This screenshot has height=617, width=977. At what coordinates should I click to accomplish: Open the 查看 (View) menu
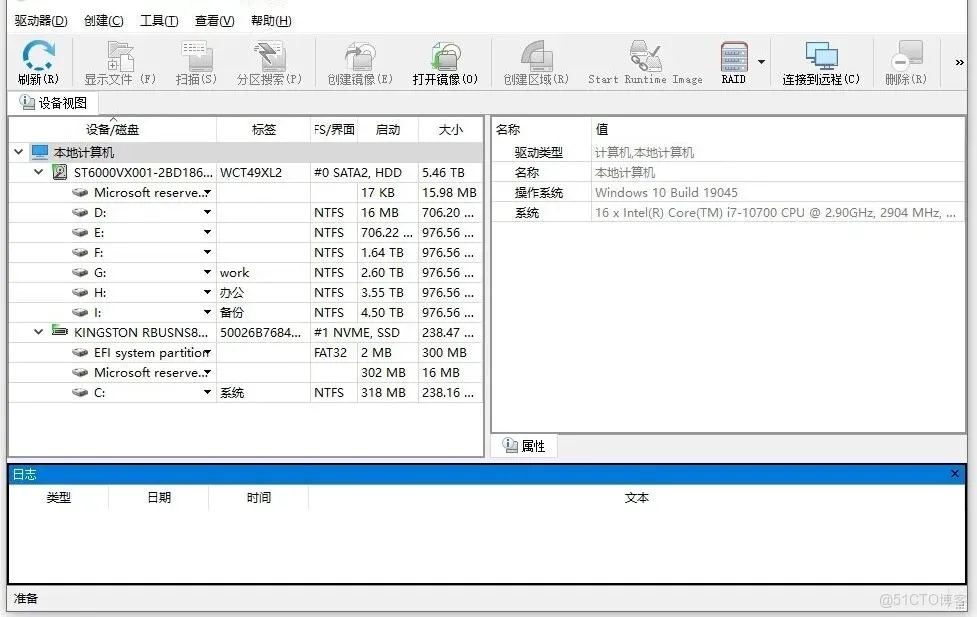(214, 20)
